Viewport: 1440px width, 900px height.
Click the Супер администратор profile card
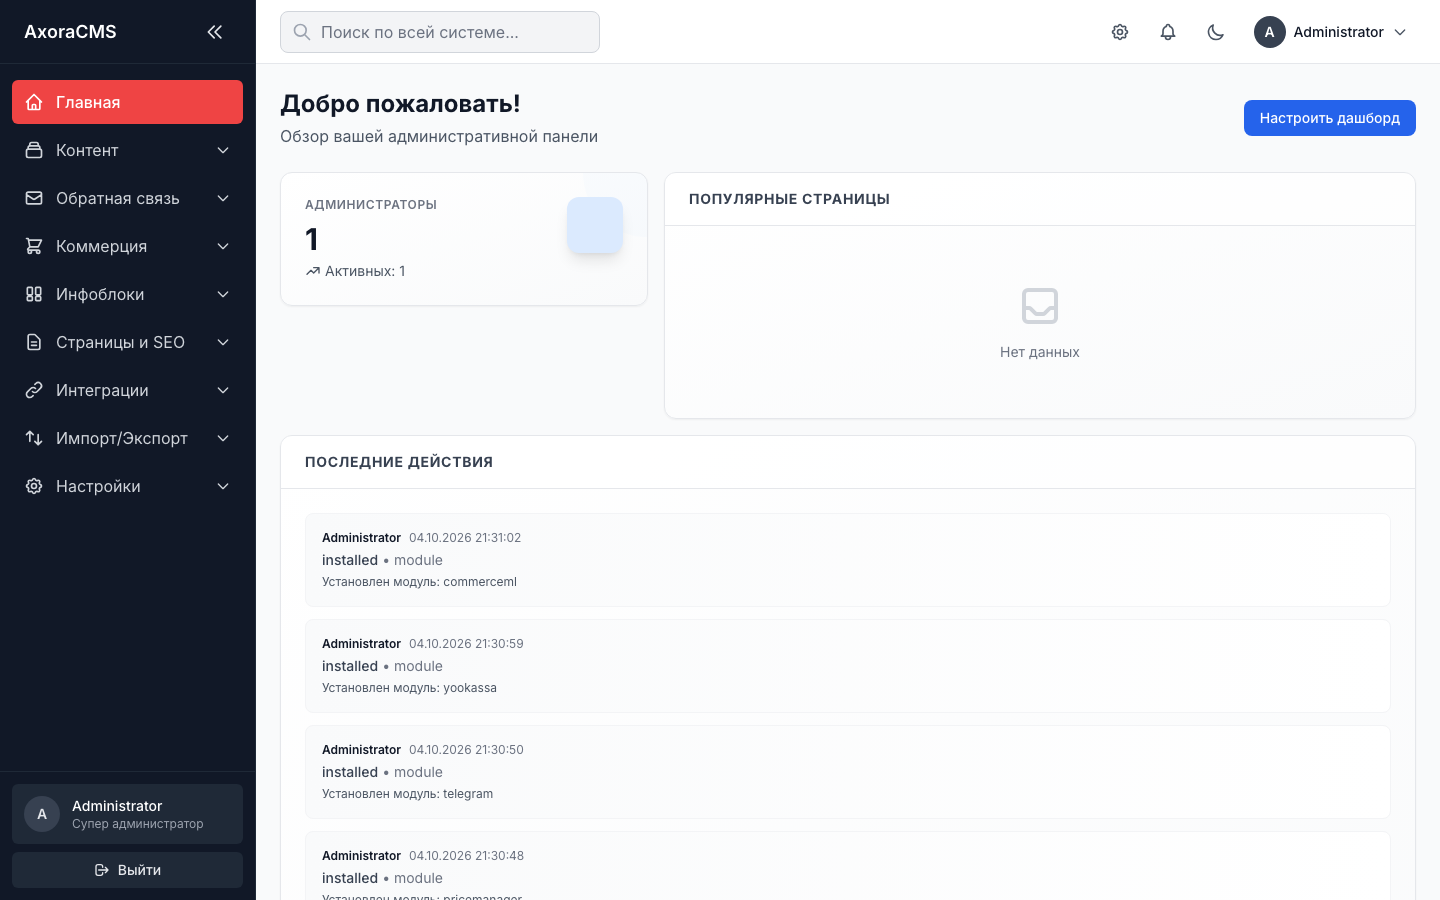point(127,814)
